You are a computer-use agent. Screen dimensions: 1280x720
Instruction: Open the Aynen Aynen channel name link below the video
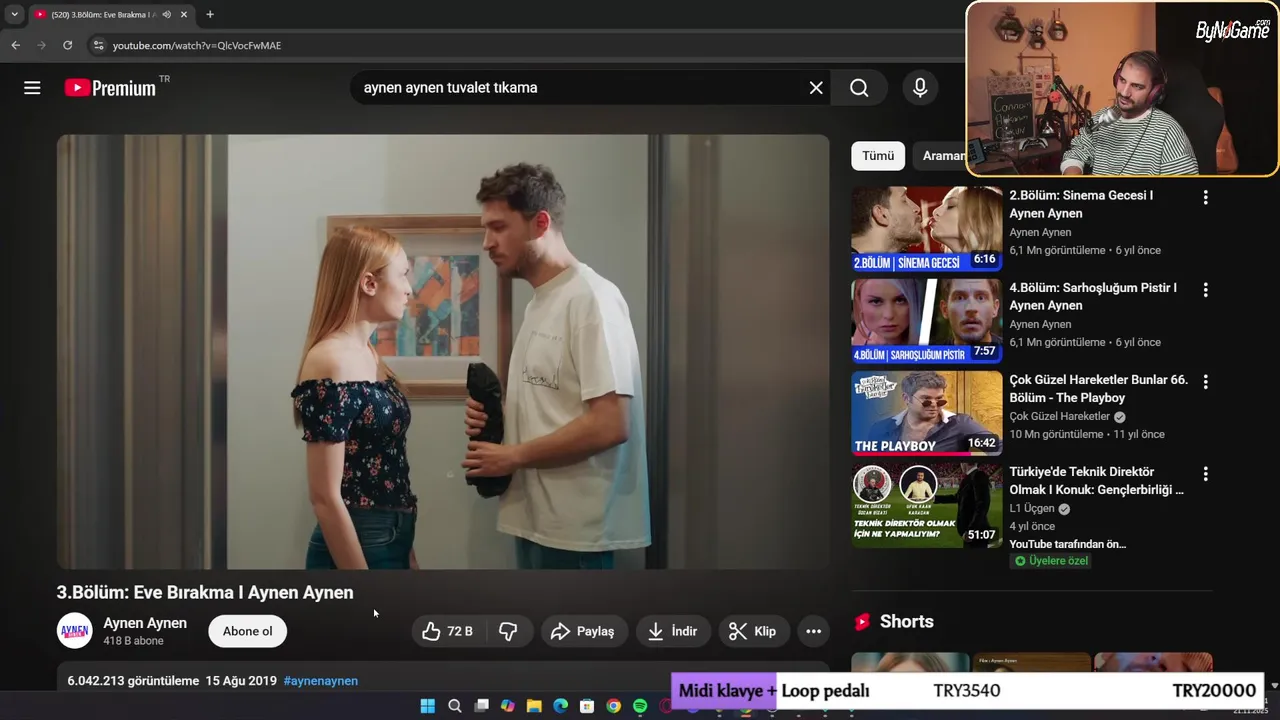(x=145, y=623)
